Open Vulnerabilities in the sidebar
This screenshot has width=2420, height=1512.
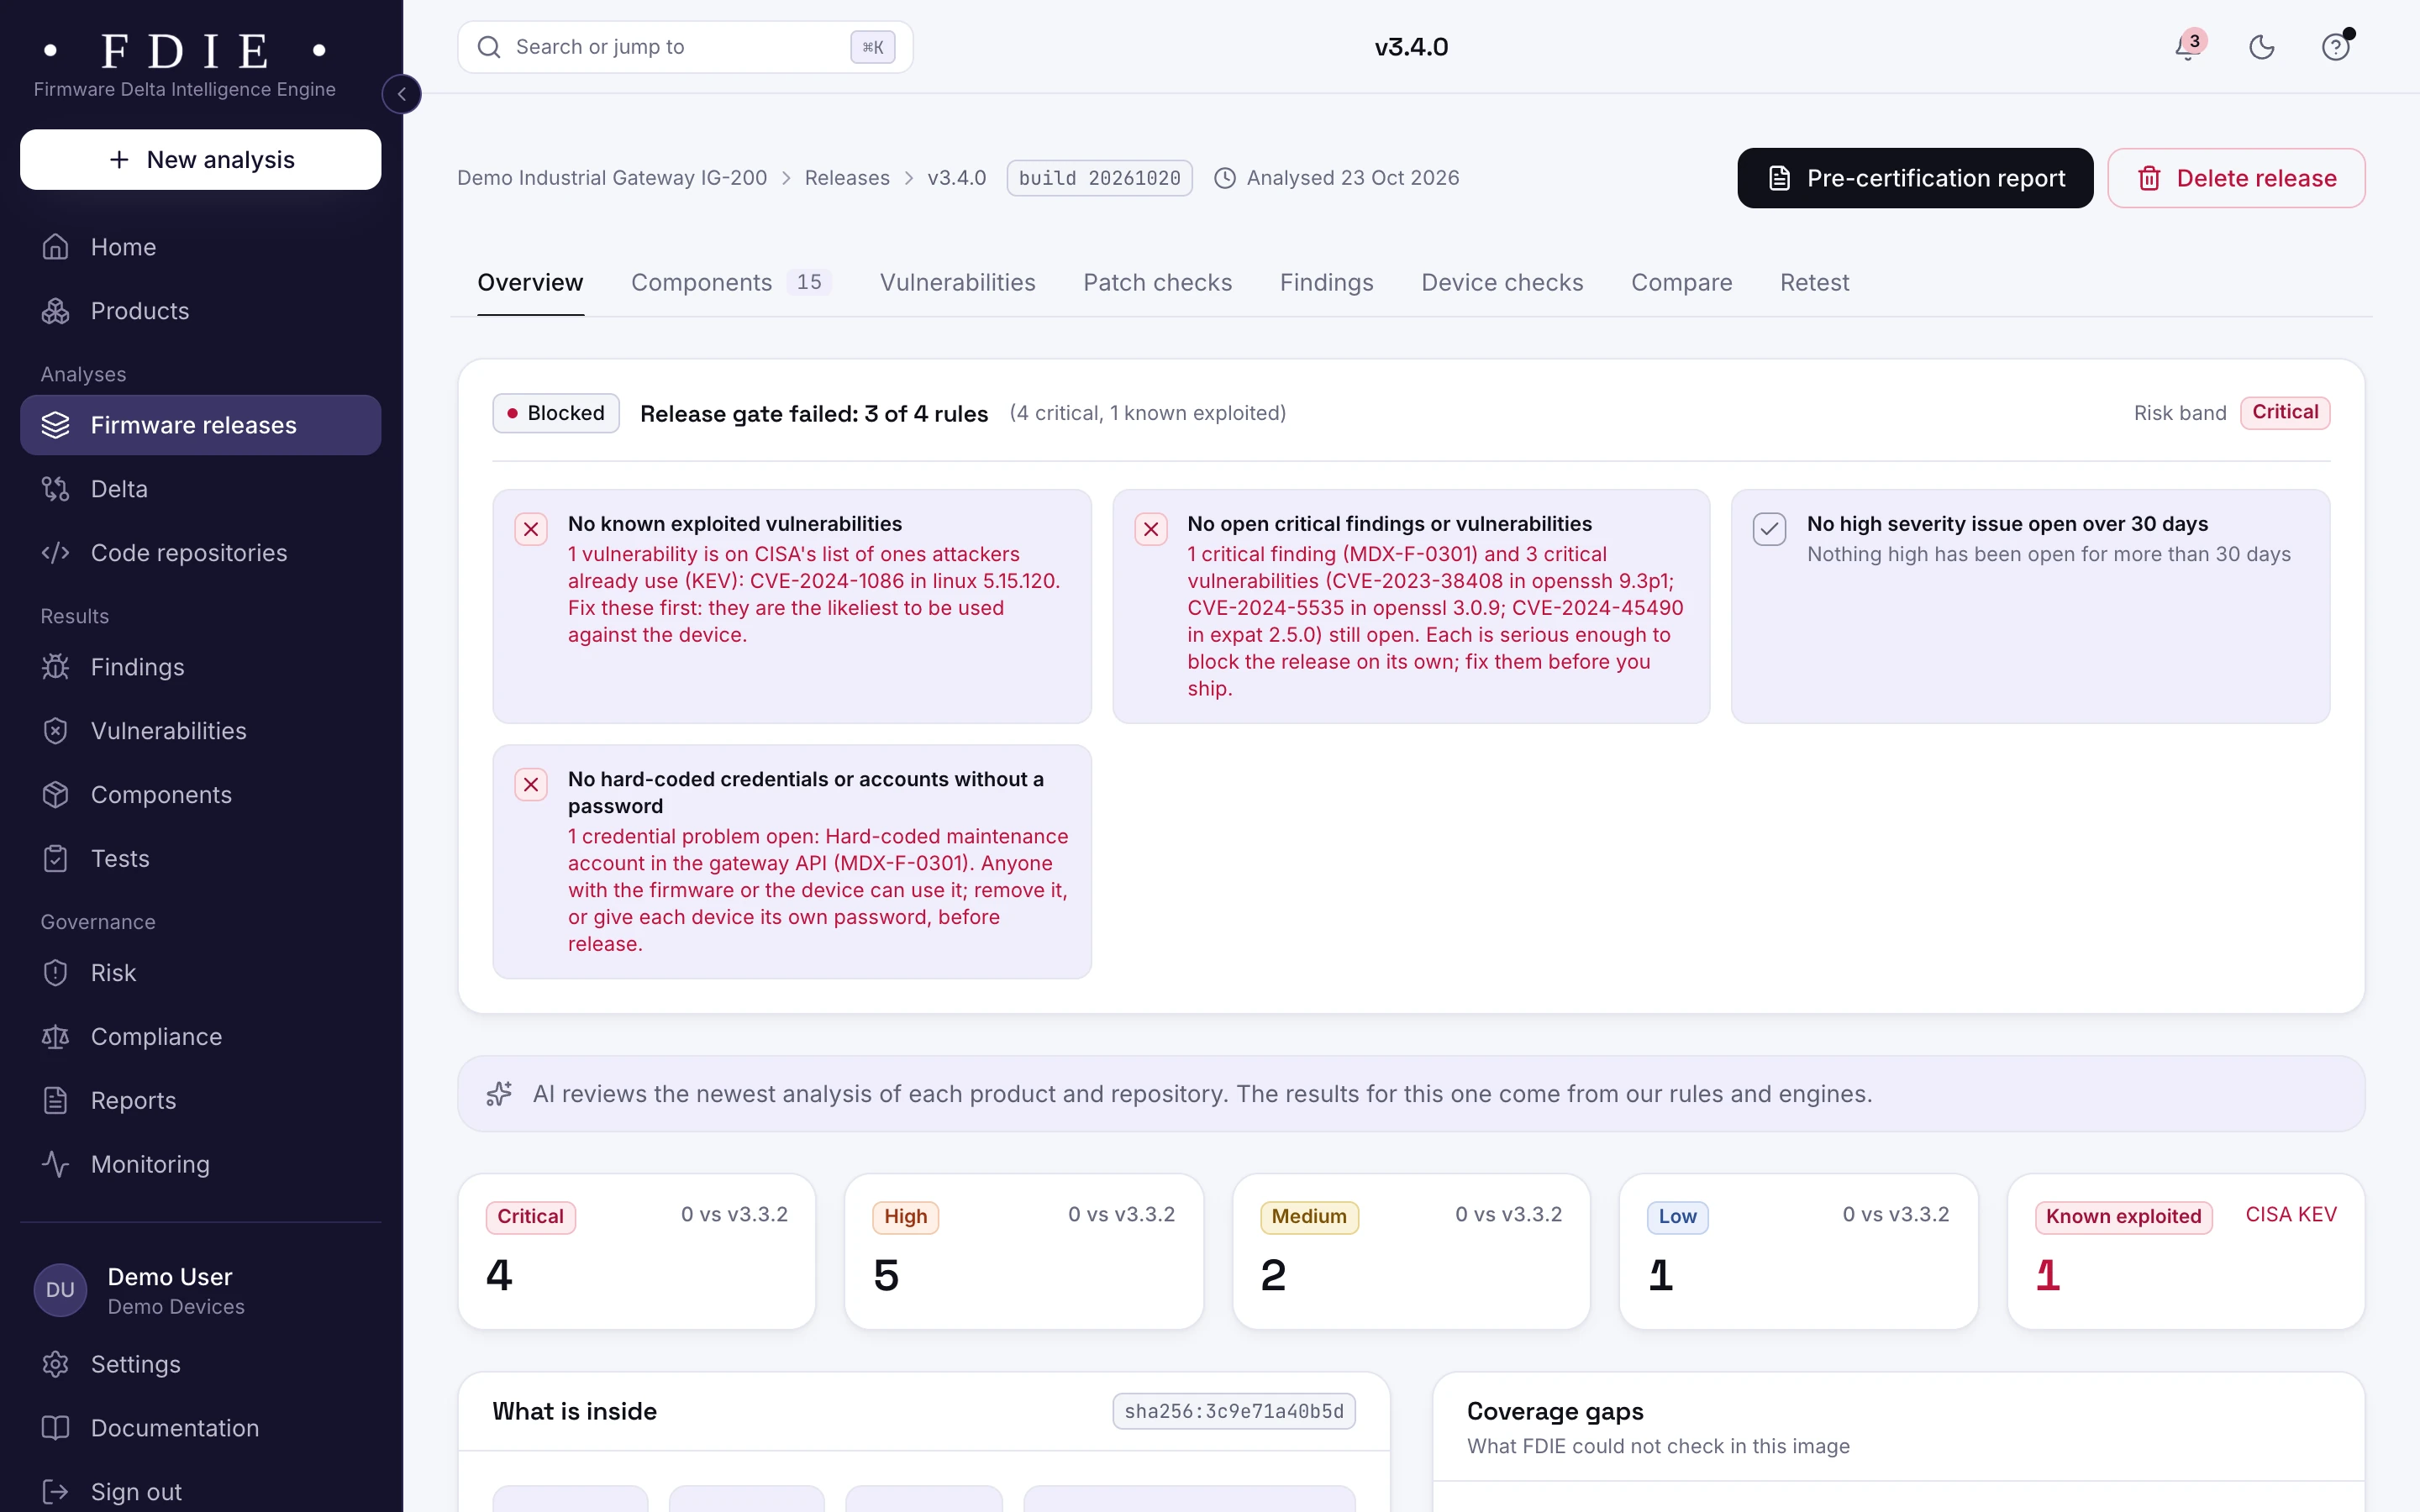point(201,731)
